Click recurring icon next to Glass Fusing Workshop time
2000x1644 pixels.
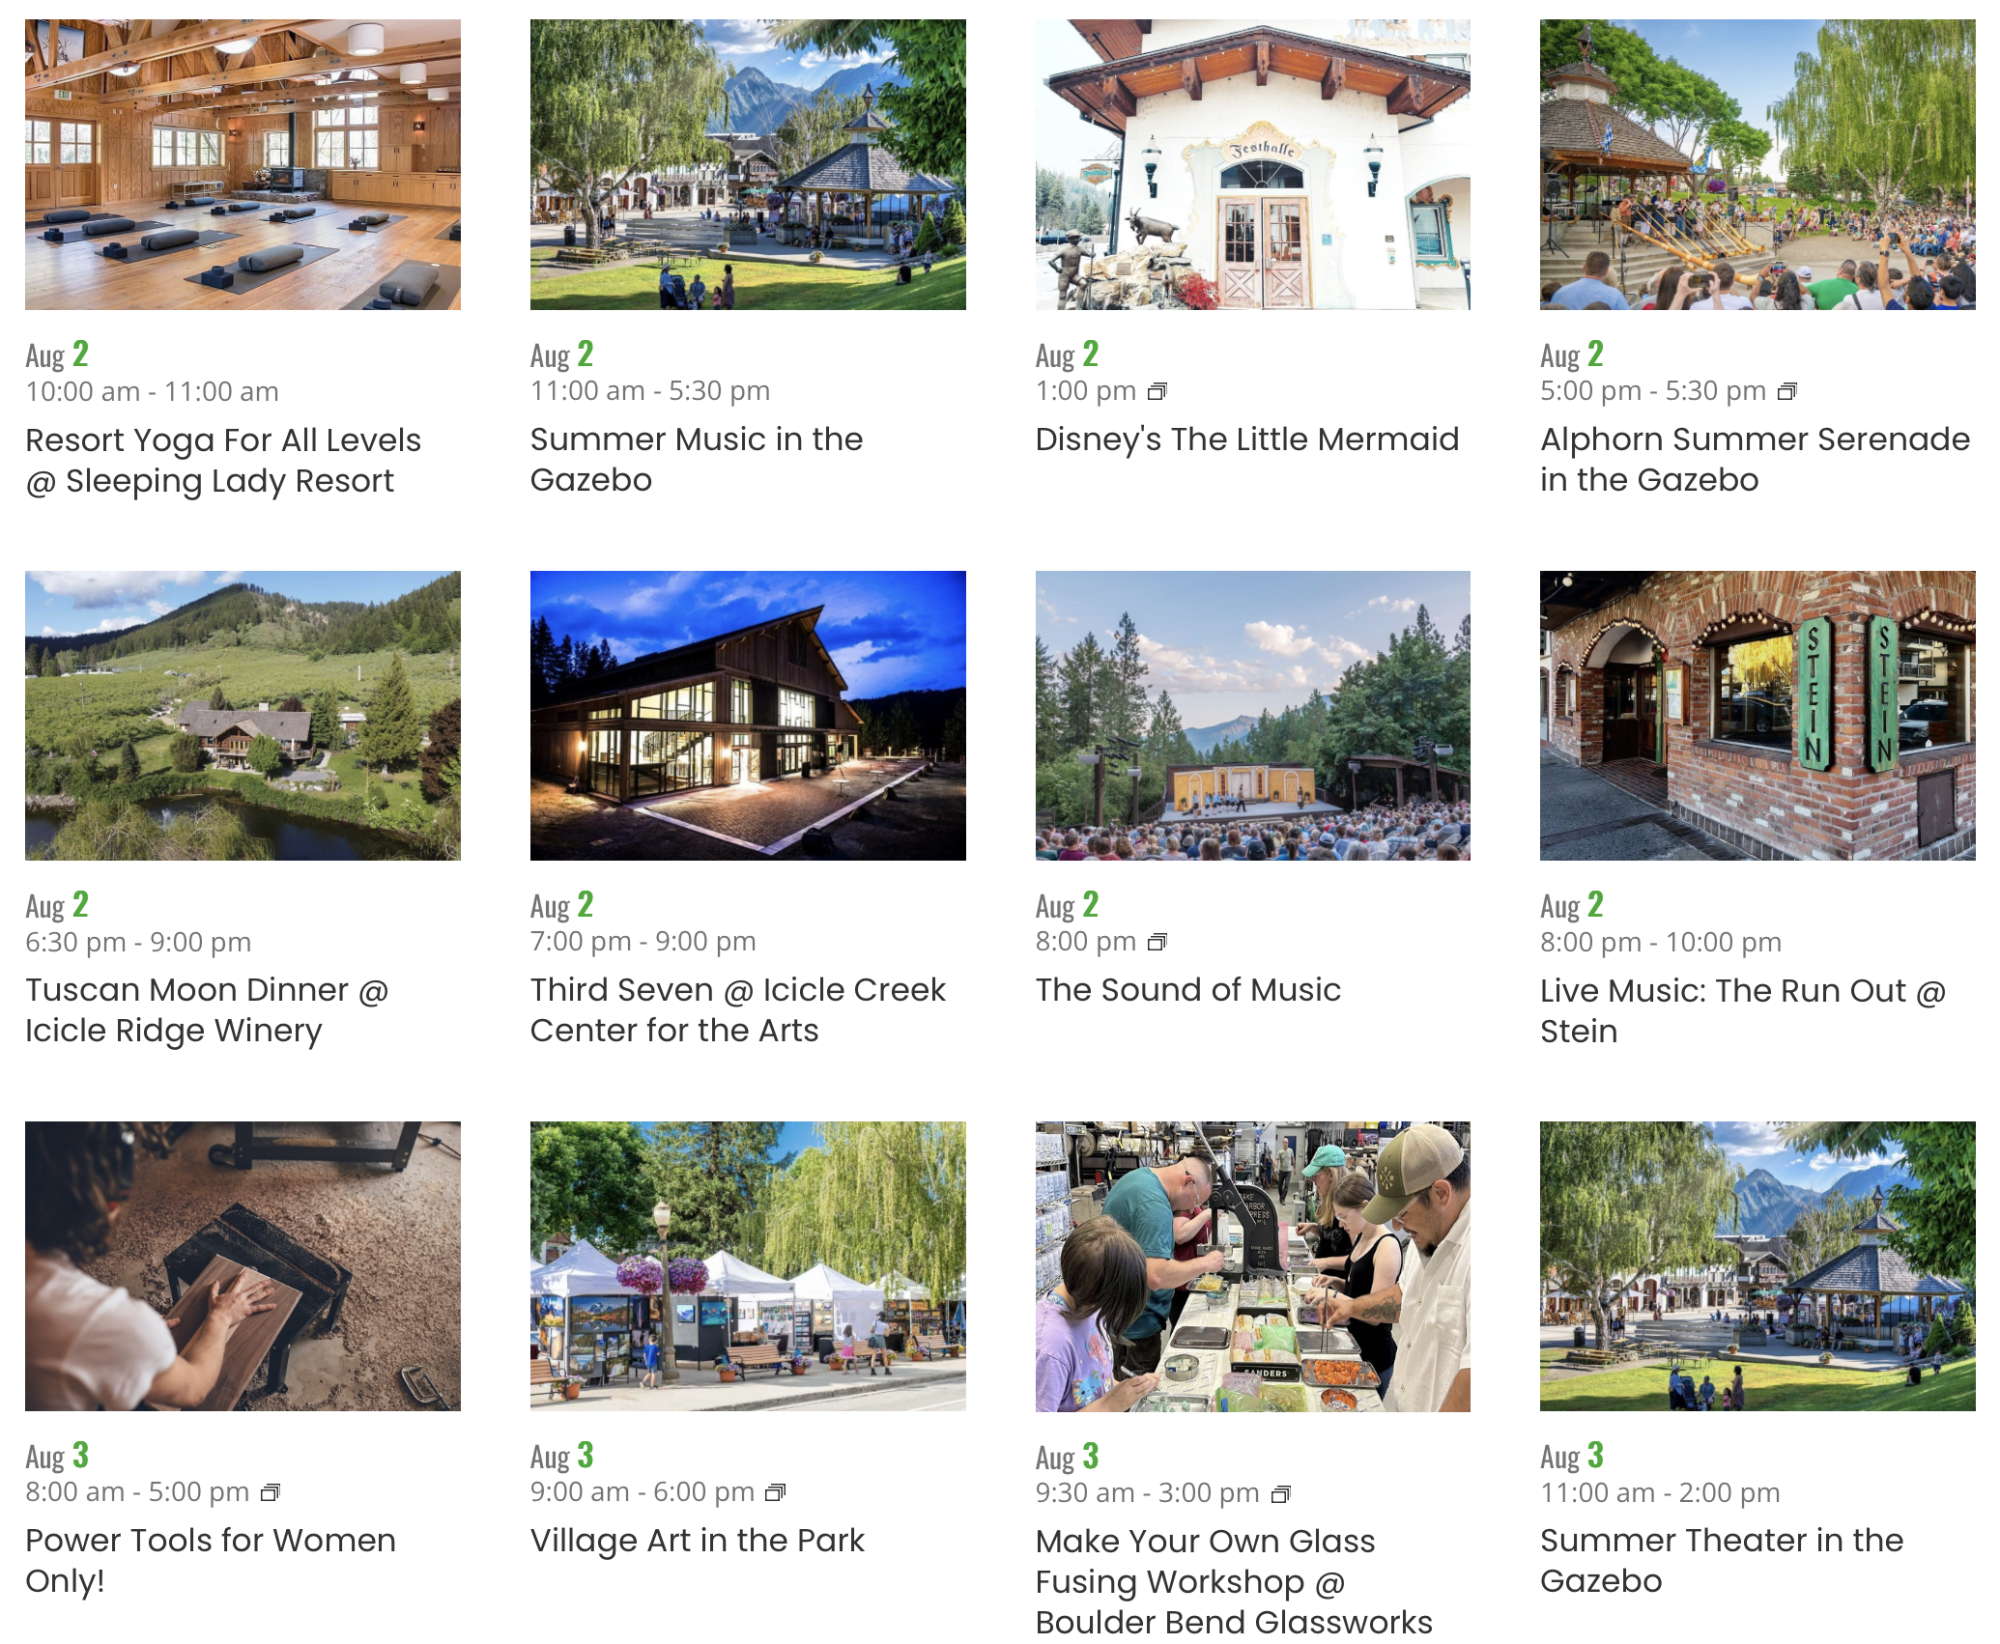[x=1280, y=1494]
